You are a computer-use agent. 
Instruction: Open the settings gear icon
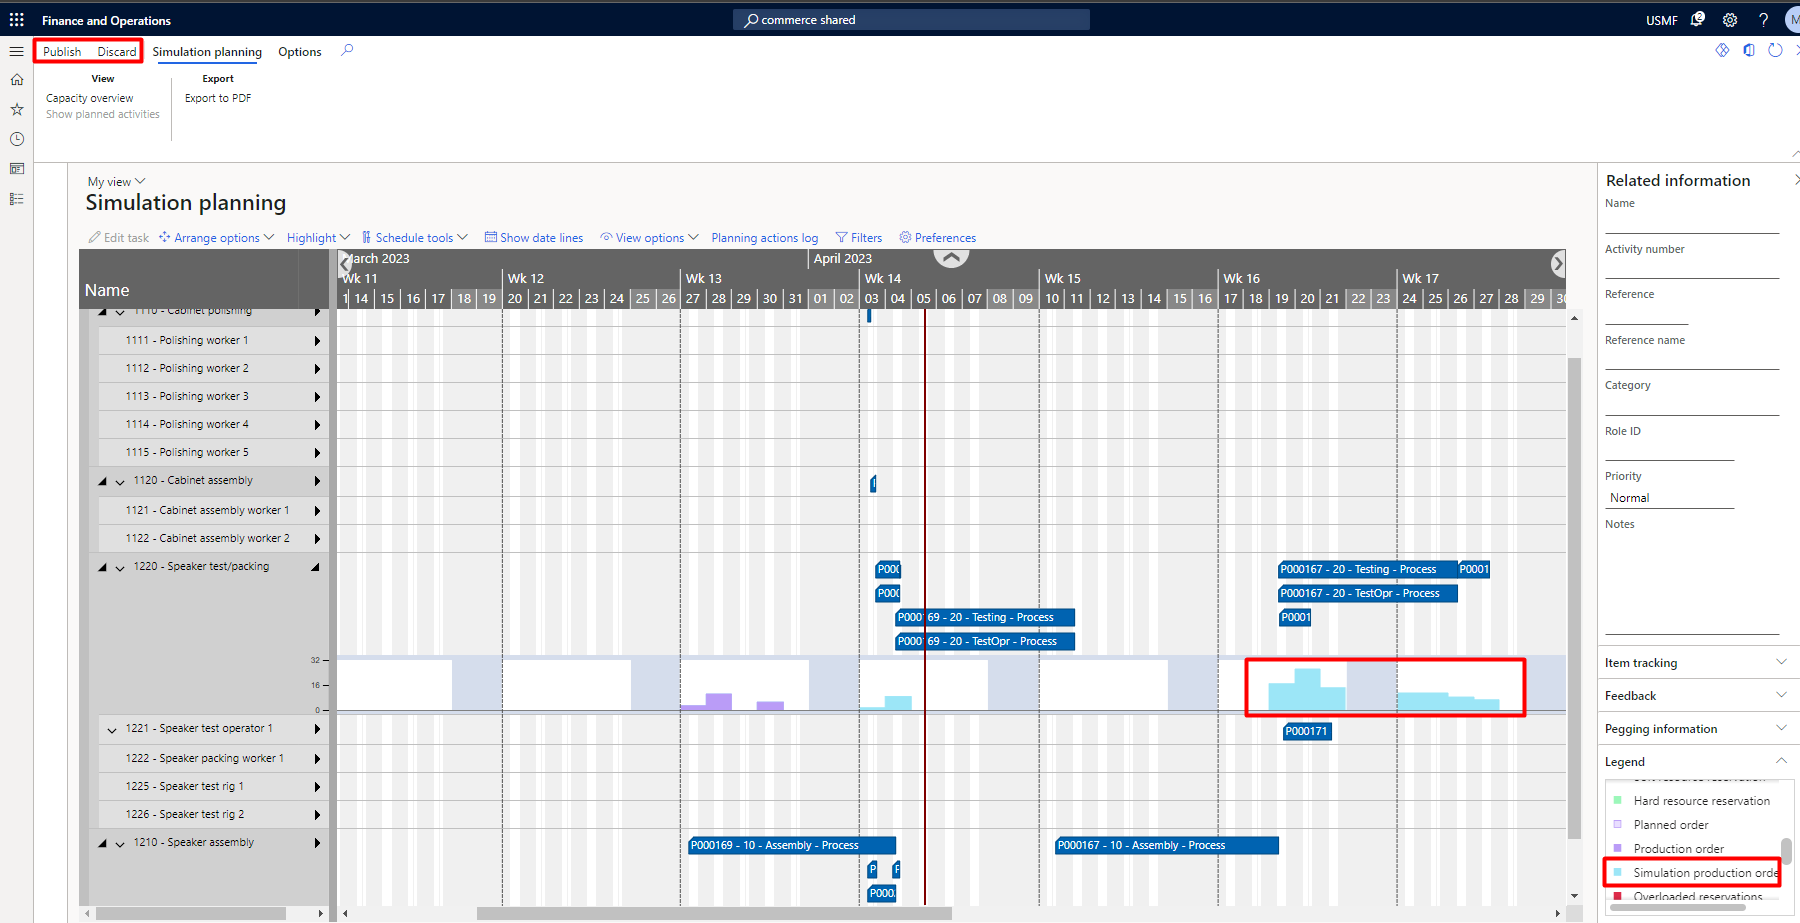1730,20
